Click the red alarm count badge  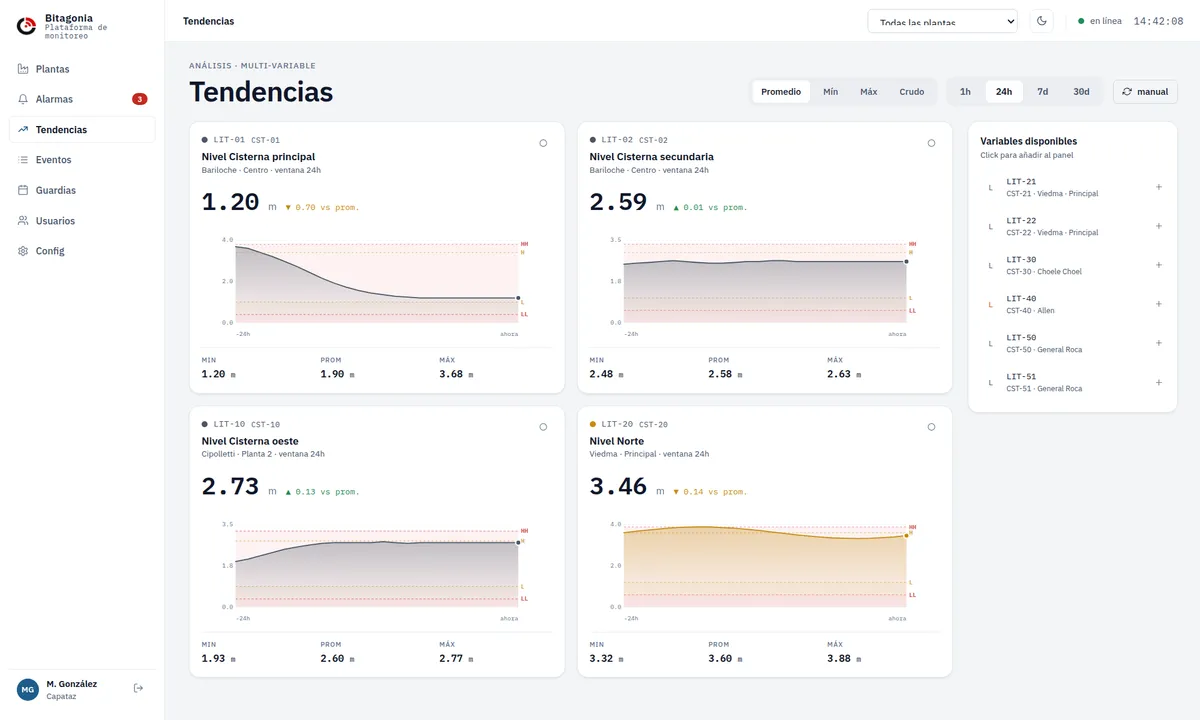click(x=140, y=99)
